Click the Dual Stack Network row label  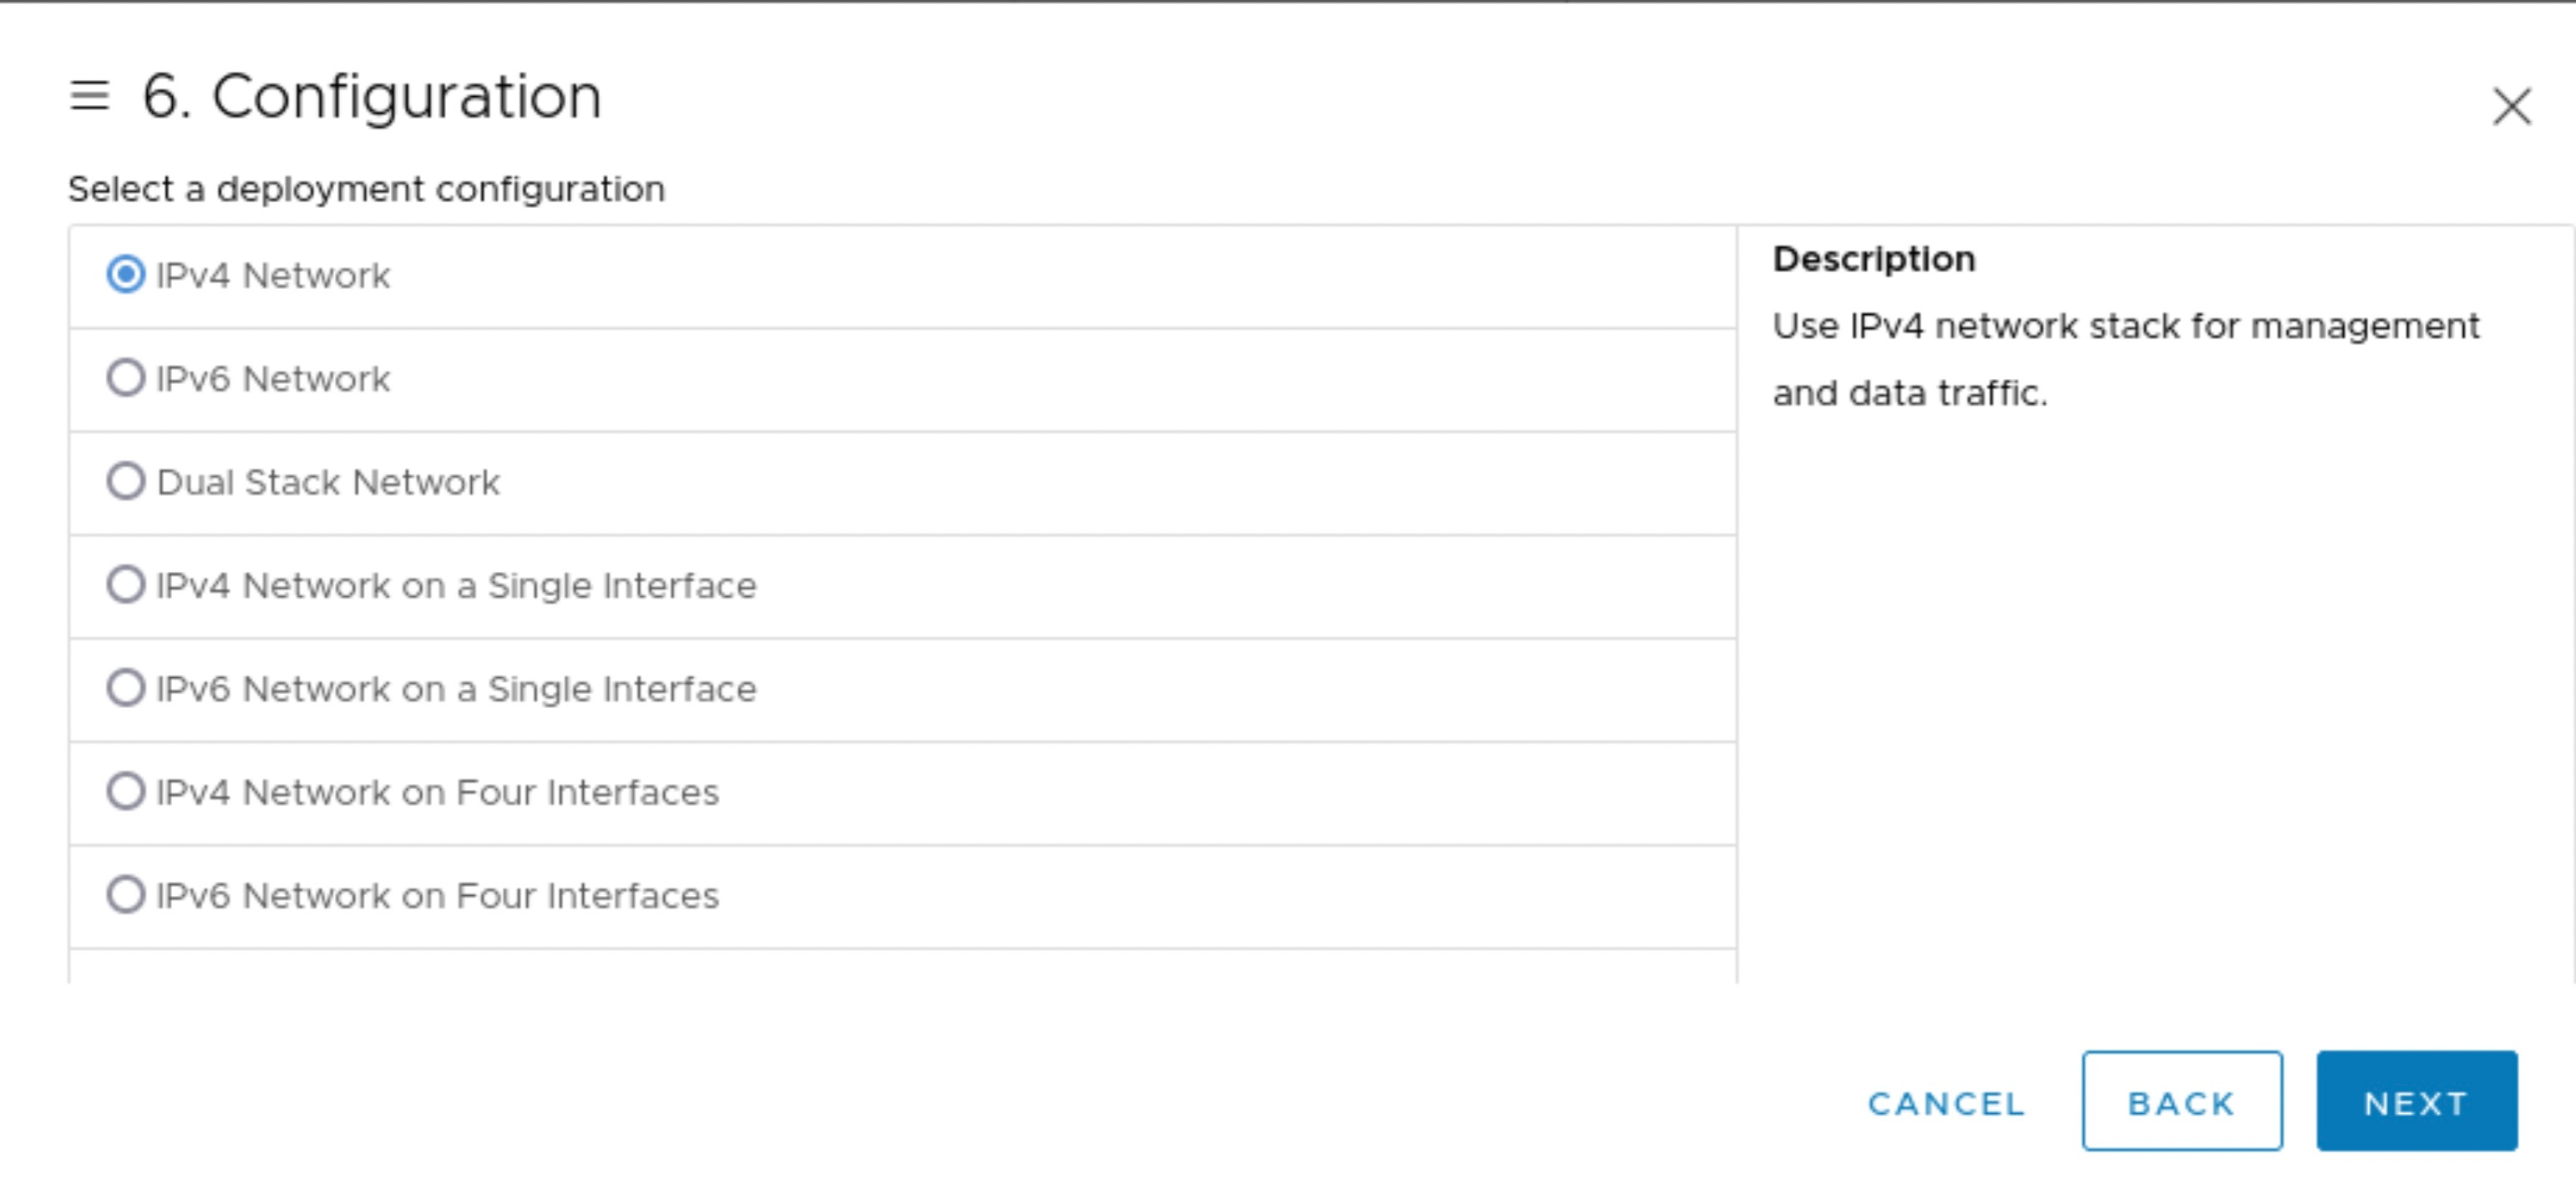[328, 482]
